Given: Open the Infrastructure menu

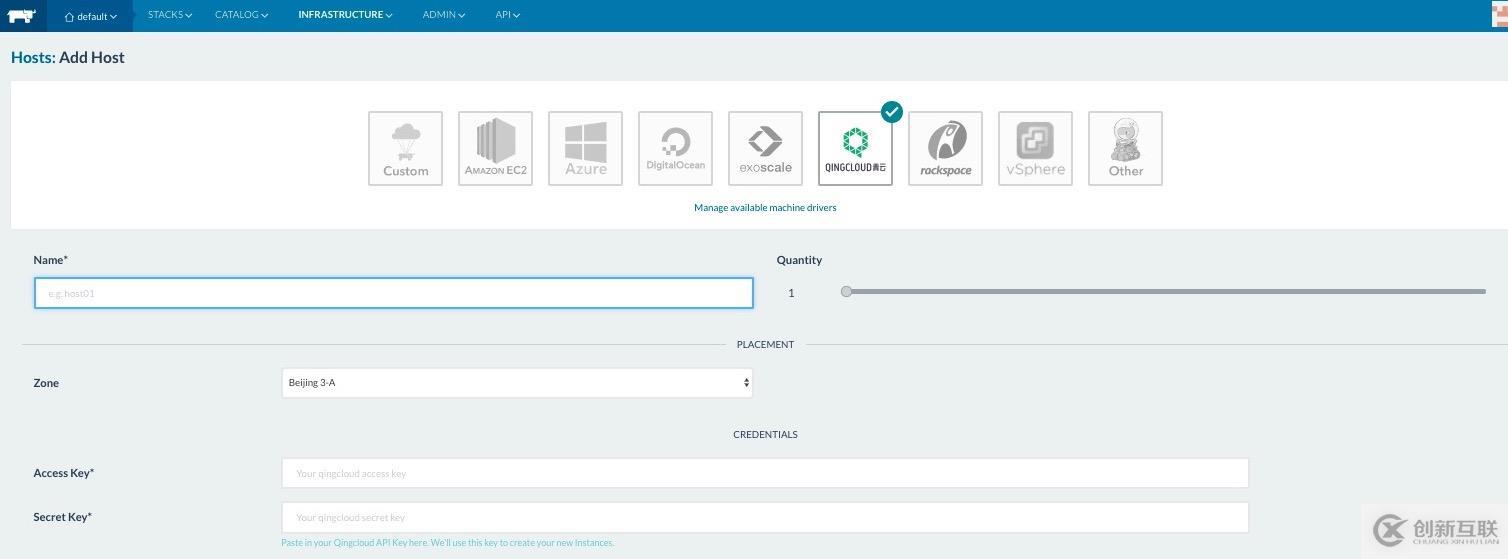Looking at the screenshot, I should point(345,15).
